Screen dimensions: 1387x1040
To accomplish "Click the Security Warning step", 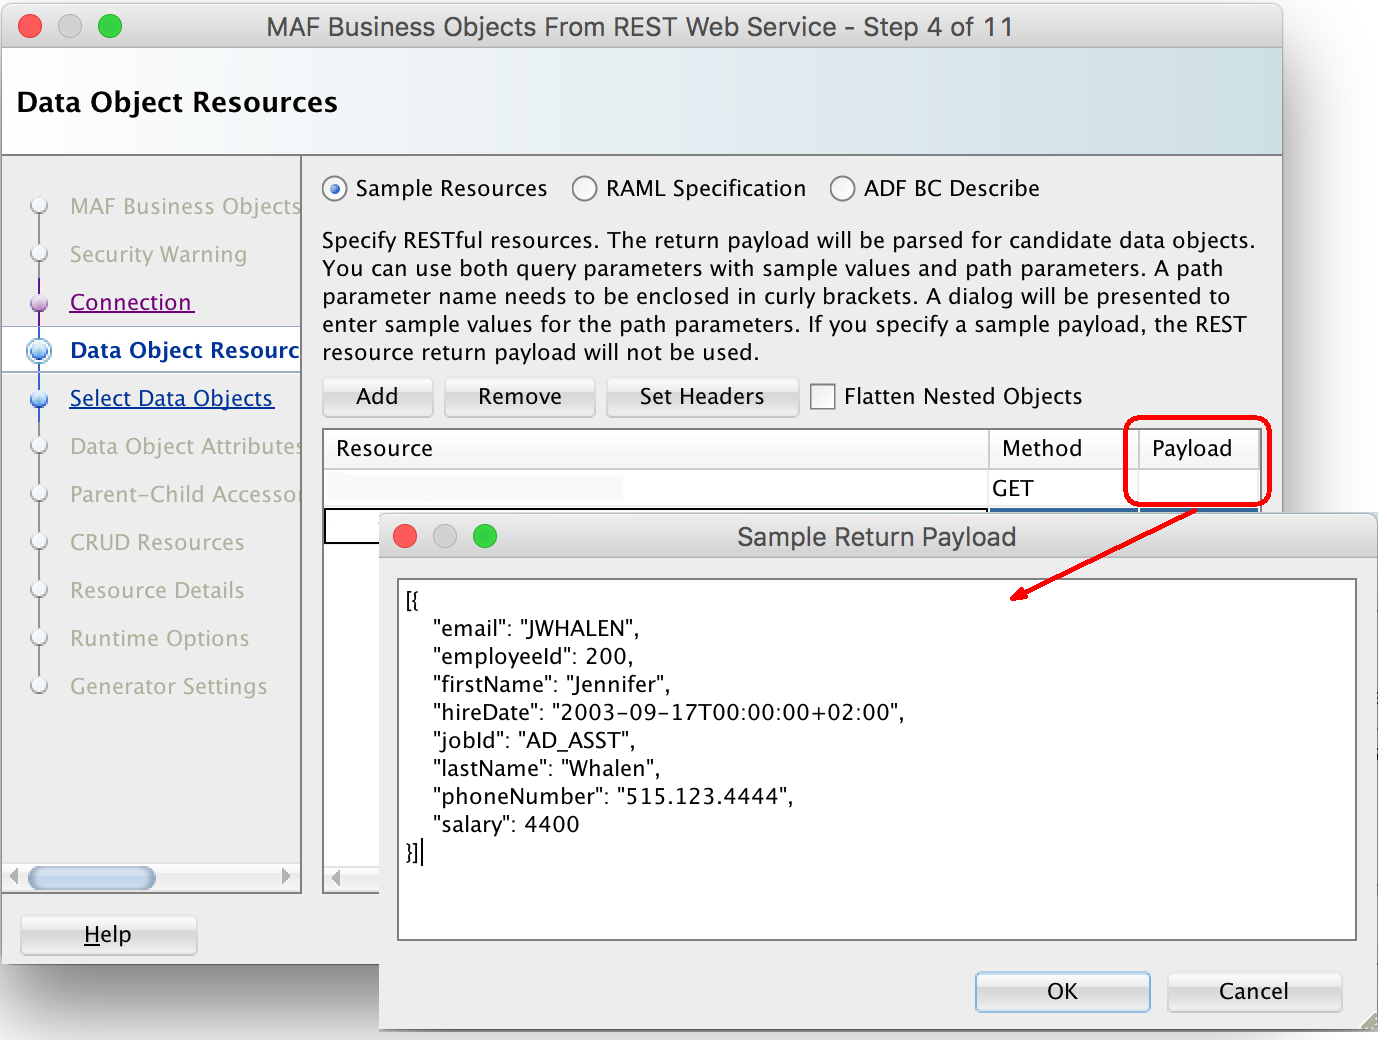I will (x=158, y=254).
